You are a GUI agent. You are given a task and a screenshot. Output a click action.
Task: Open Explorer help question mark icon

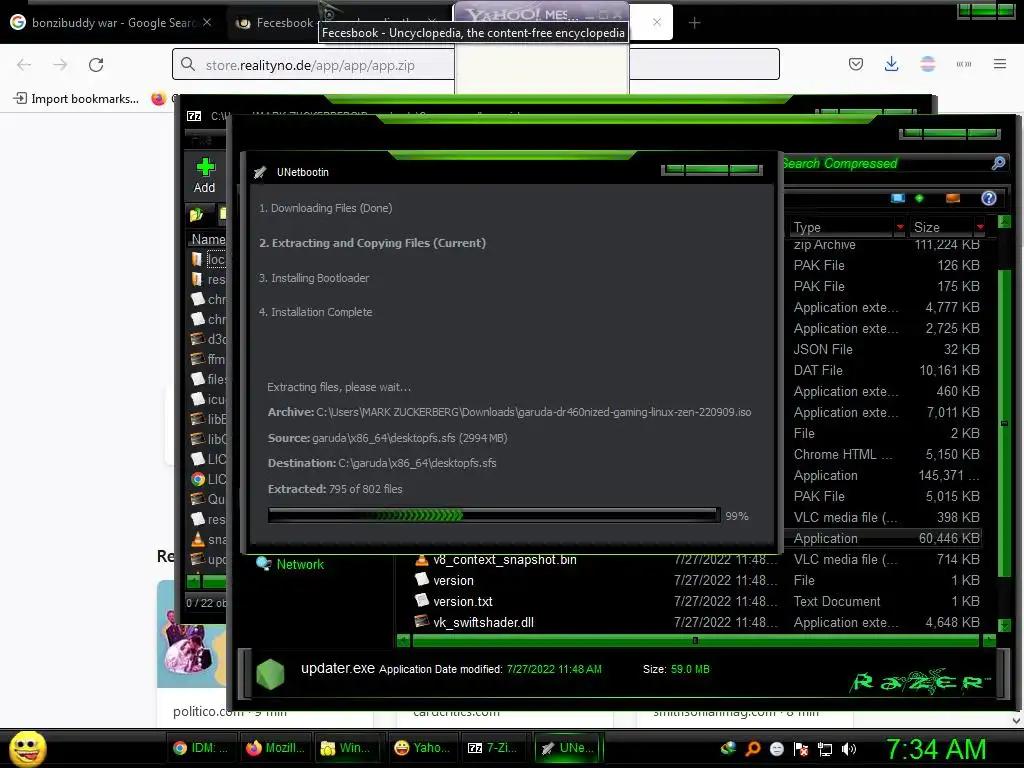[x=989, y=199]
